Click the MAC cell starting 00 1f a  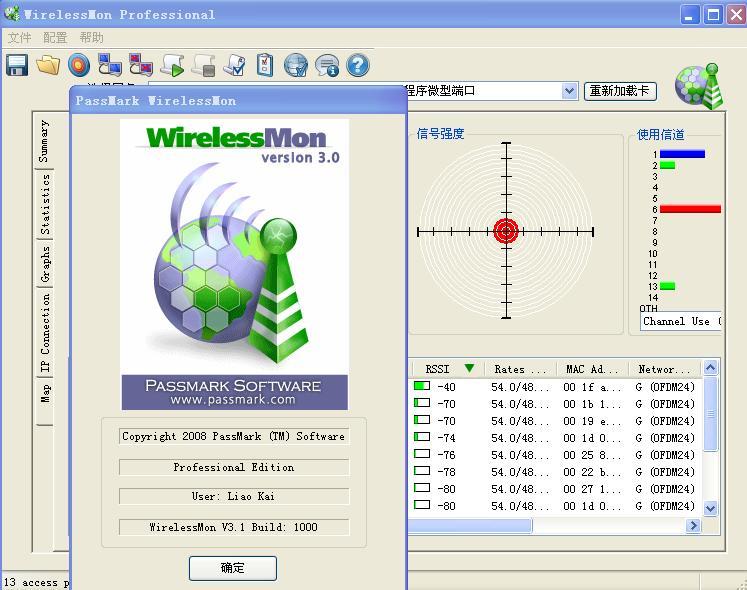(x=592, y=387)
